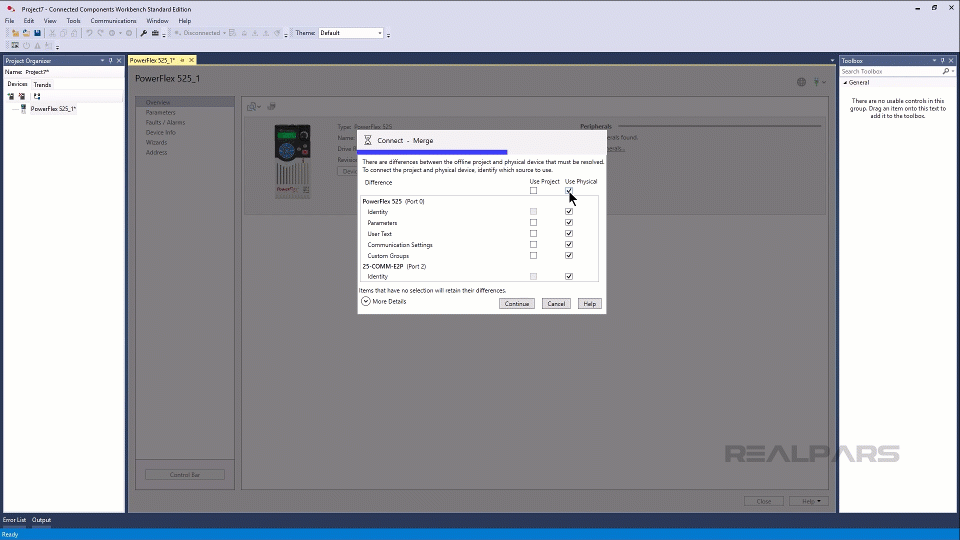Open the New Project toolbar icon

pos(15,33)
